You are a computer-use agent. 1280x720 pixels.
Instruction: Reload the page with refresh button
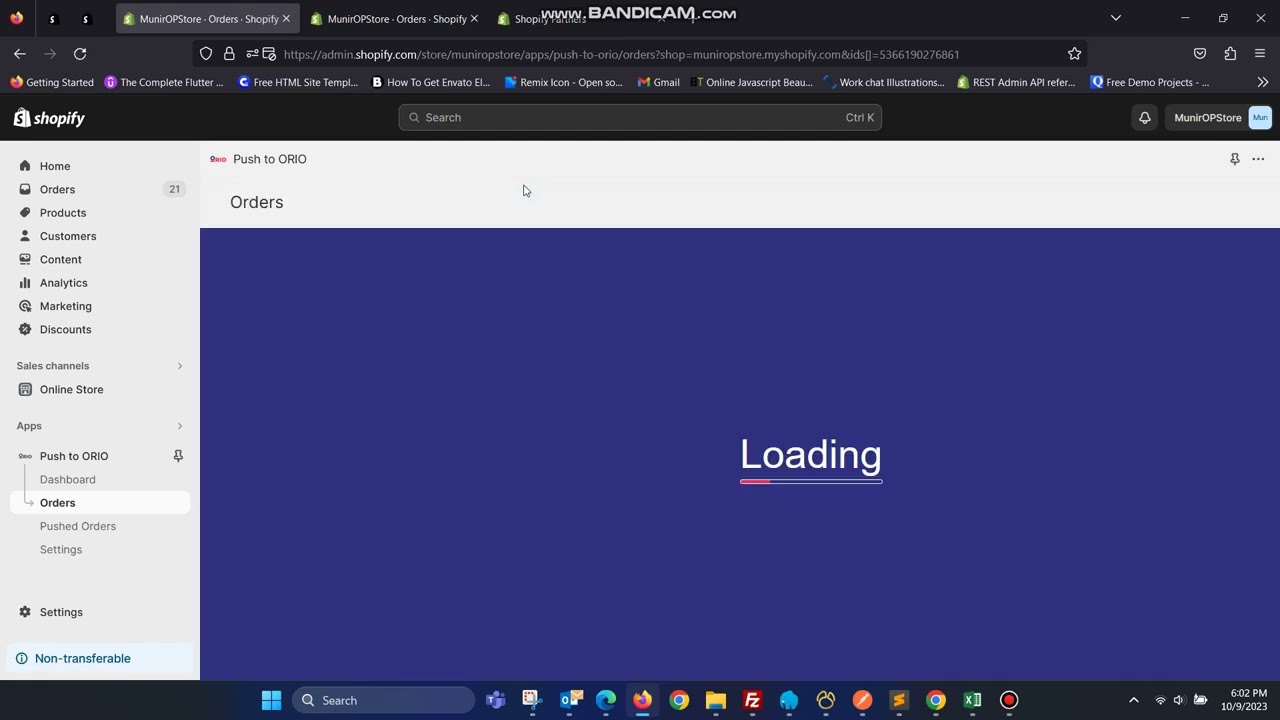(80, 54)
